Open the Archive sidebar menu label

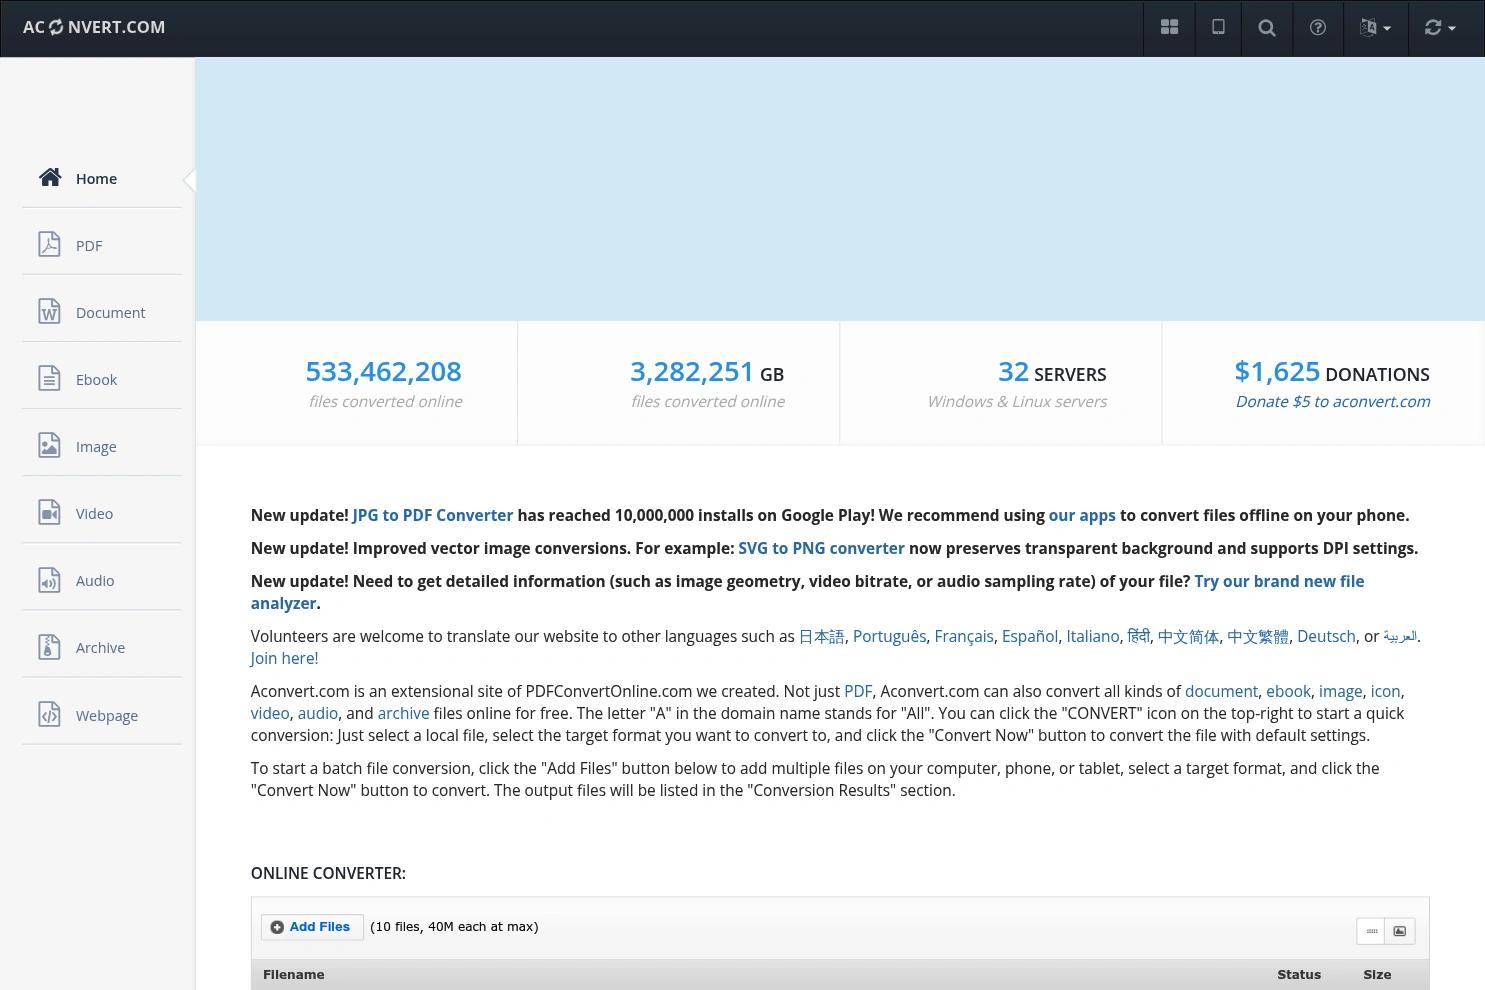point(100,648)
